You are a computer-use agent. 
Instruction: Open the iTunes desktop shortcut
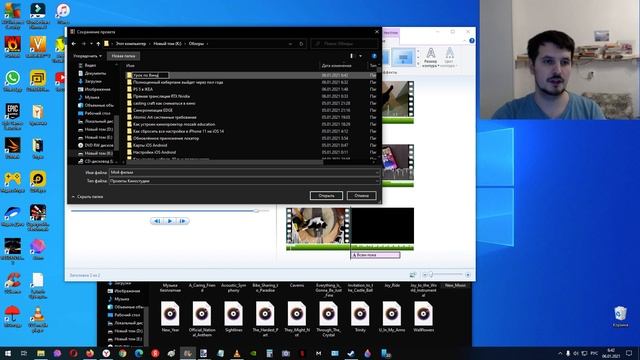point(63,14)
